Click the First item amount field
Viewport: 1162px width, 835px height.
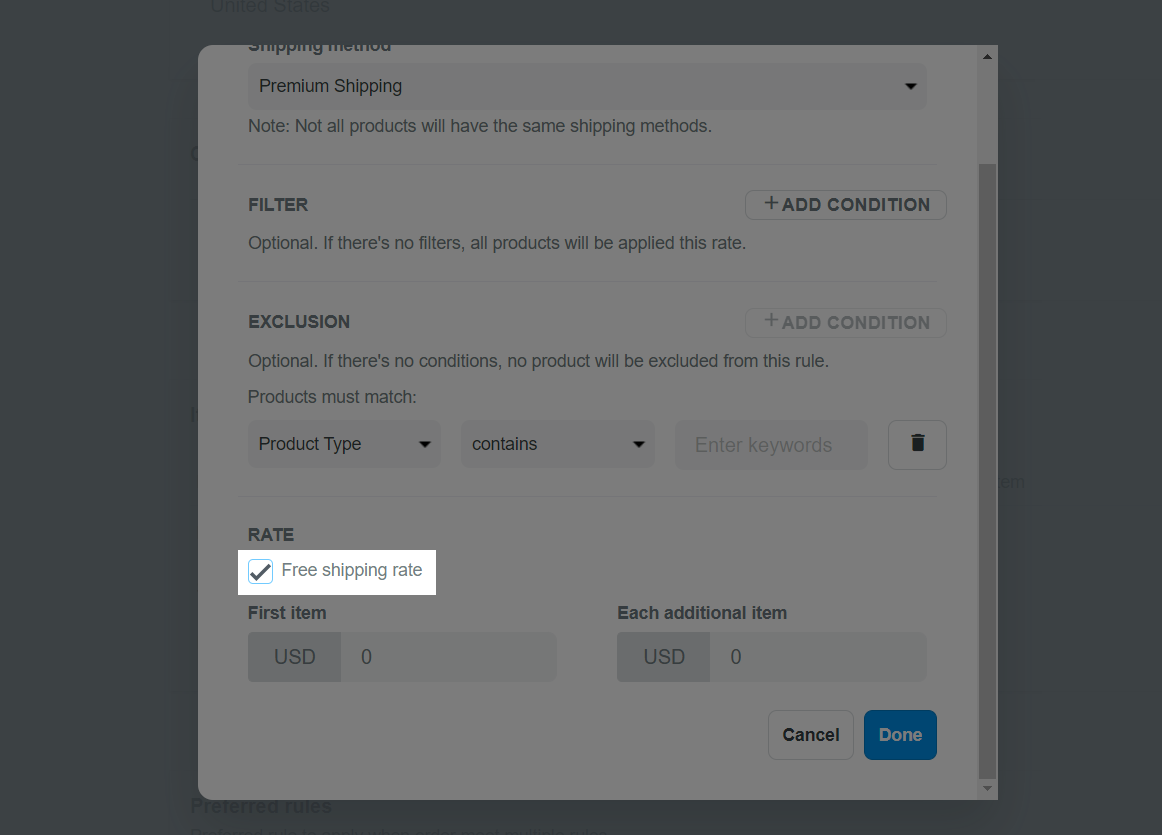click(448, 657)
